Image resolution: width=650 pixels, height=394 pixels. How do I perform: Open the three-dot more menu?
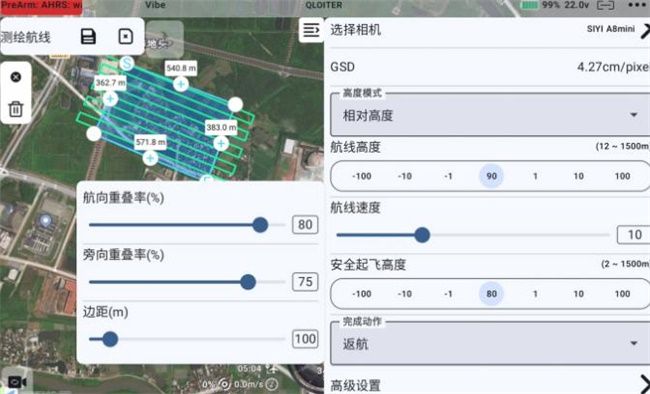(x=637, y=5)
